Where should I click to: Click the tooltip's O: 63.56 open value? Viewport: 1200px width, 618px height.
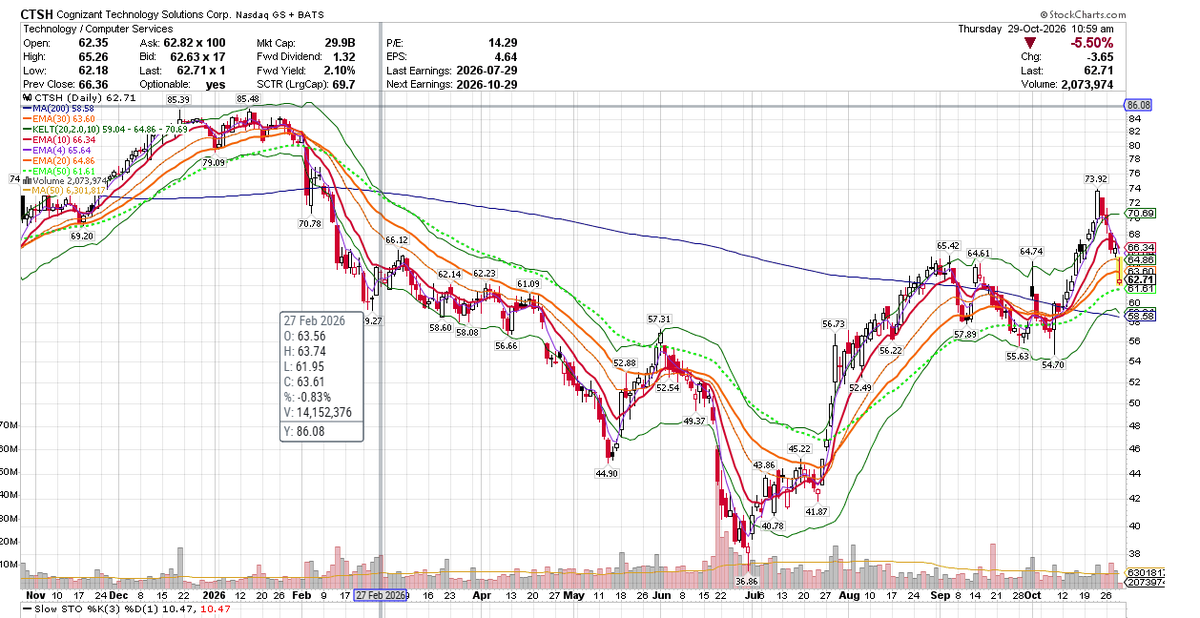(x=309, y=337)
